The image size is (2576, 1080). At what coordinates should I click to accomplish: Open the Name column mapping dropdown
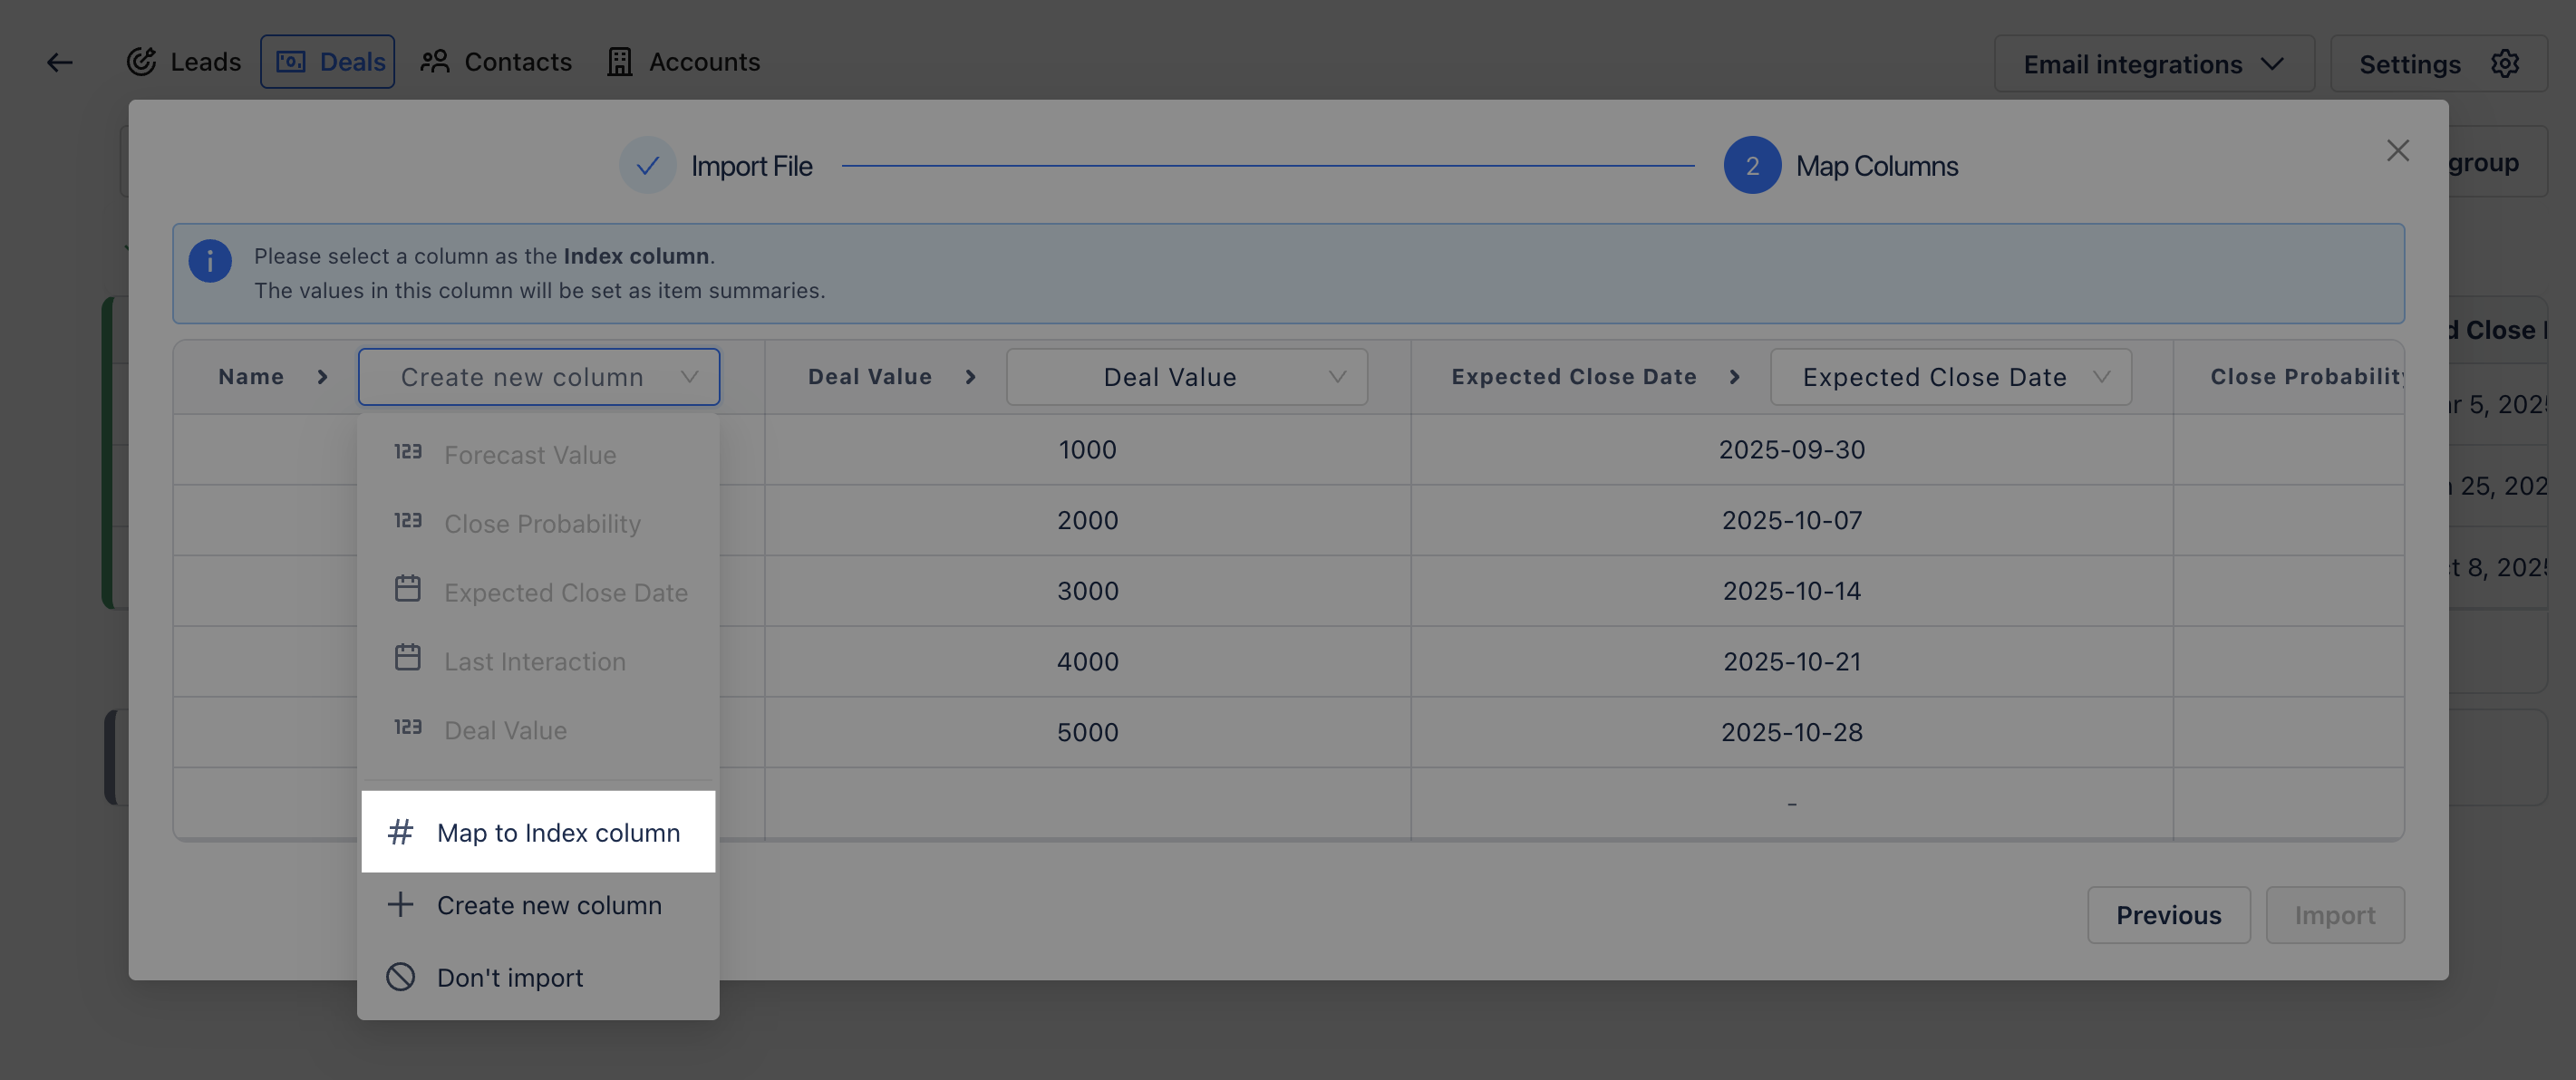coord(538,377)
